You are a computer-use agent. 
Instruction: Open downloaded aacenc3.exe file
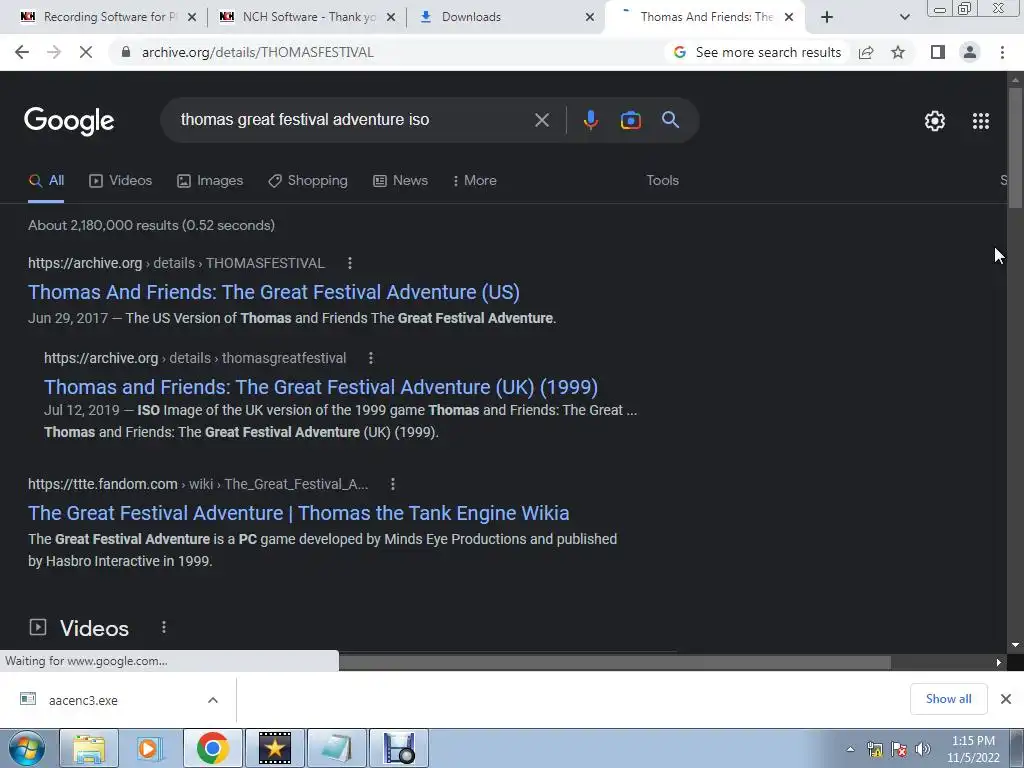(83, 700)
